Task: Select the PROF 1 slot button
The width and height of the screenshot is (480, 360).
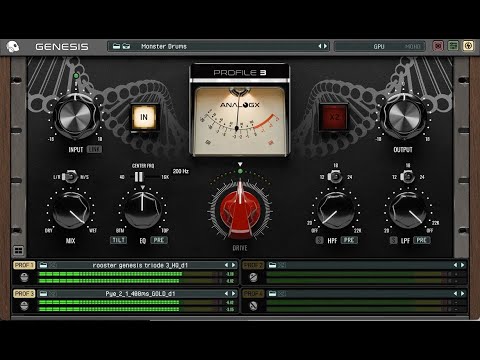Action: coord(24,265)
